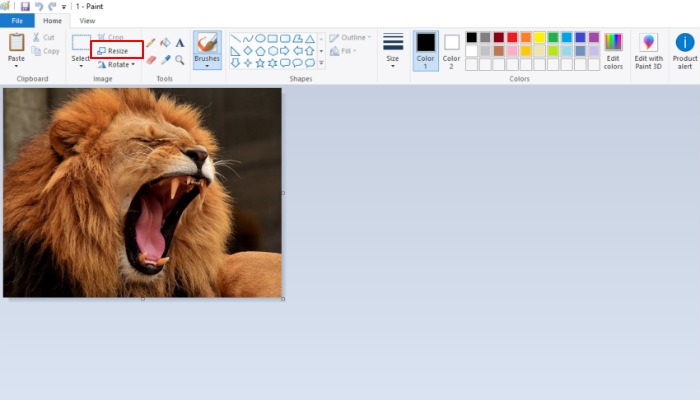Viewport: 700px width, 400px height.
Task: Expand the full Shapes gallery
Action: (321, 63)
